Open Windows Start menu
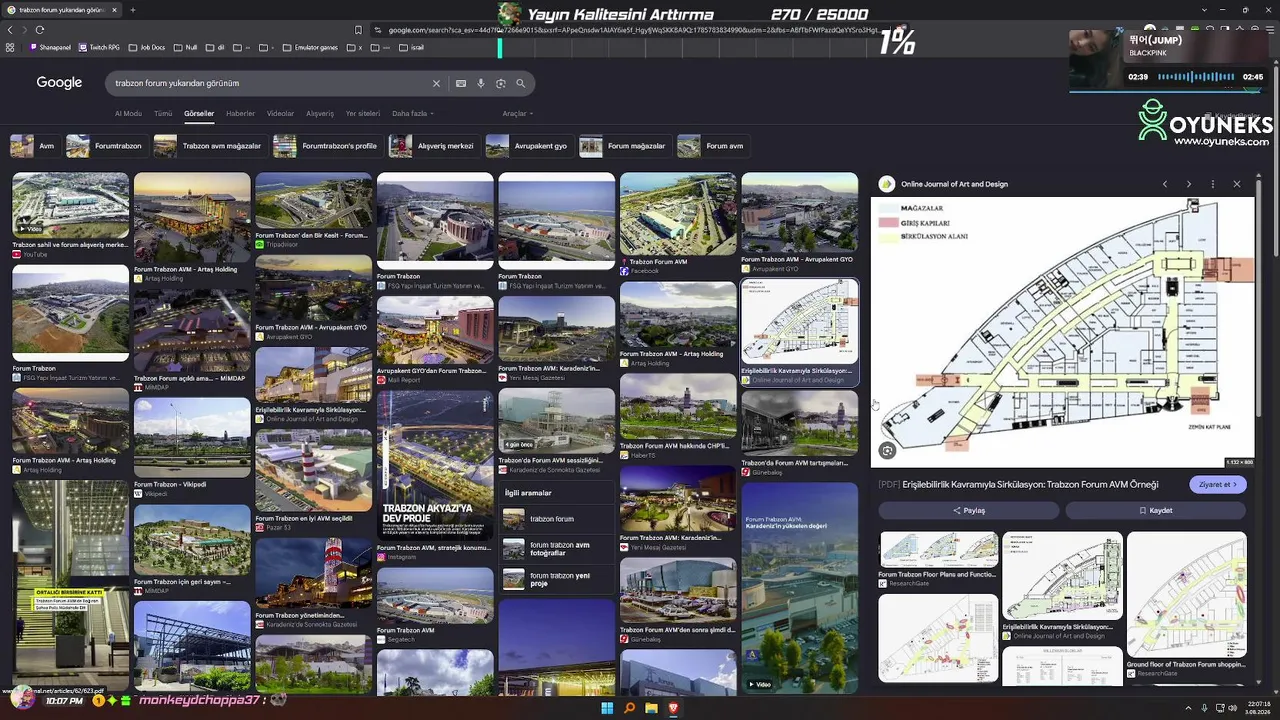 tap(607, 708)
